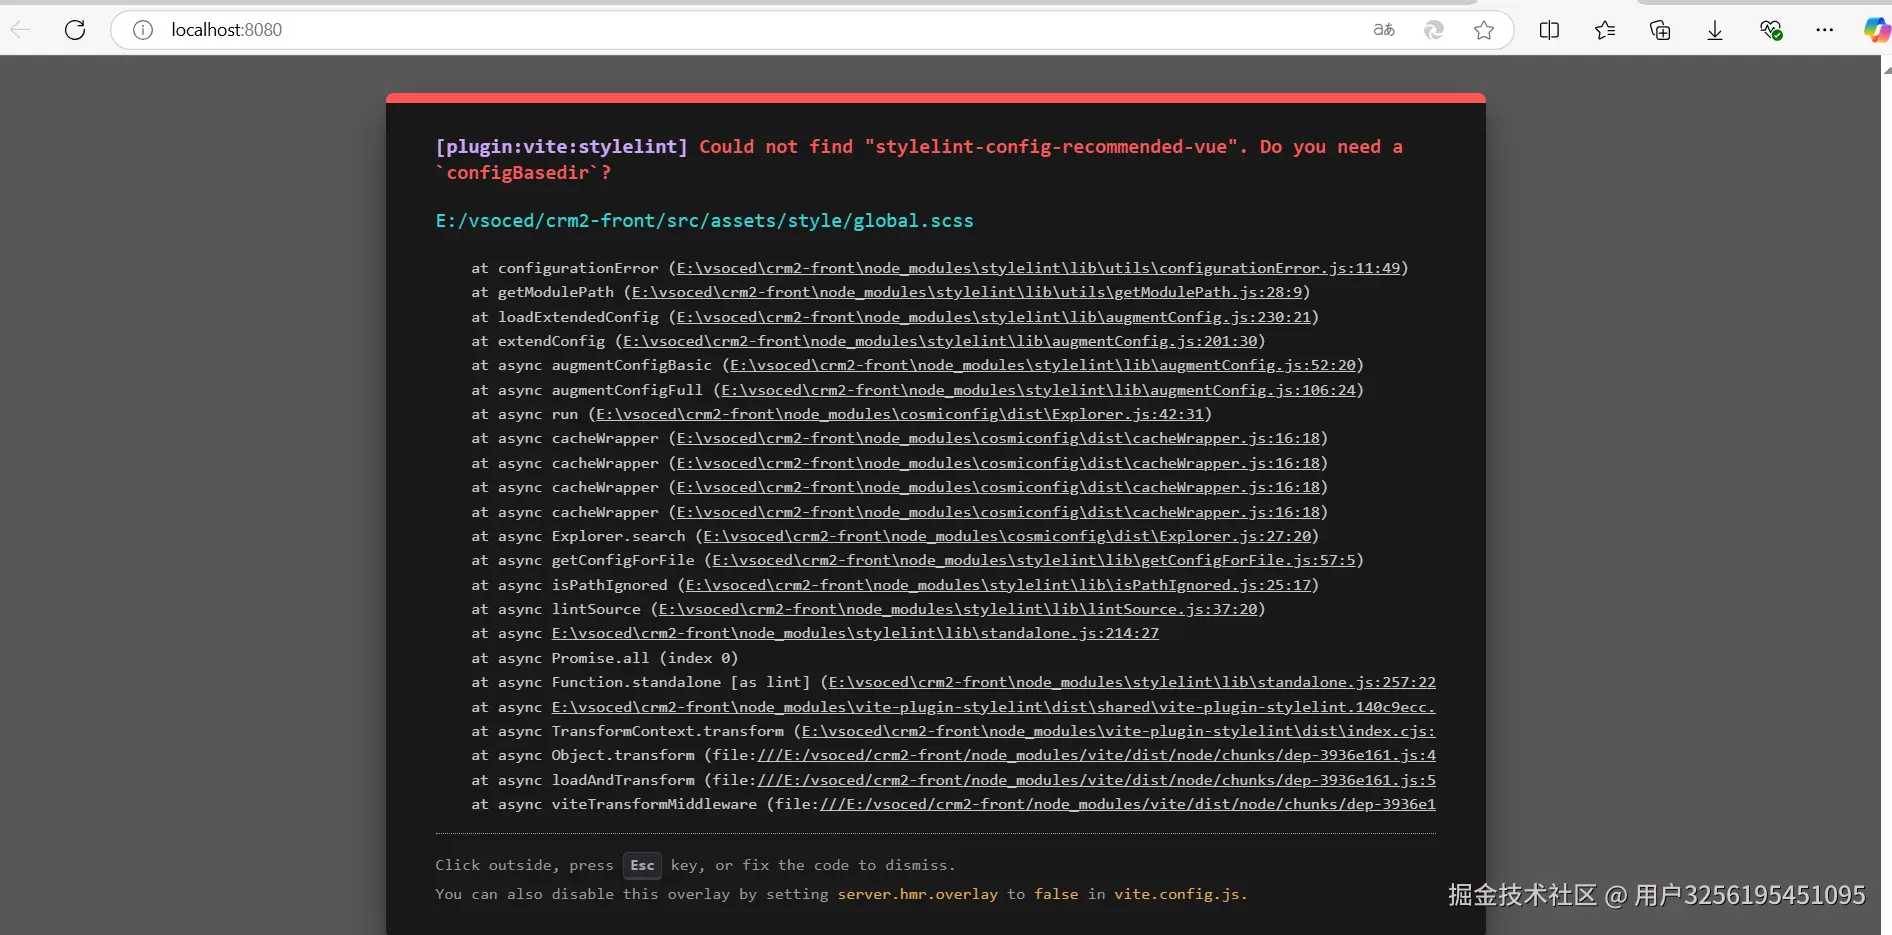Screen dimensions: 1892x935
Task: View site information icon beside localhost:8080
Action: tap(143, 30)
